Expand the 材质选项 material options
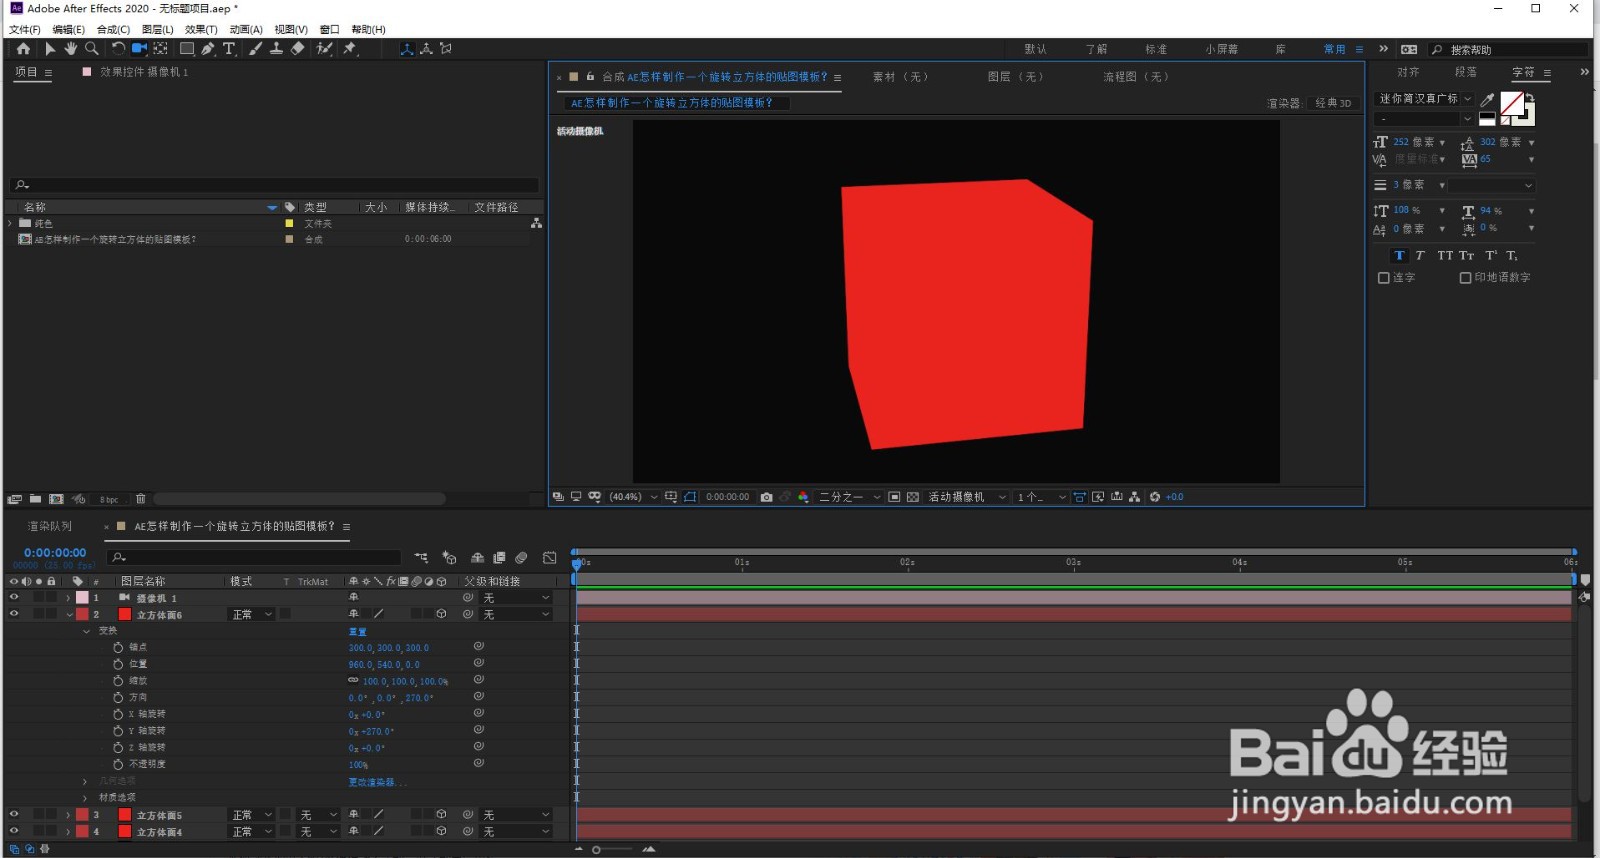This screenshot has width=1600, height=858. click(x=85, y=798)
